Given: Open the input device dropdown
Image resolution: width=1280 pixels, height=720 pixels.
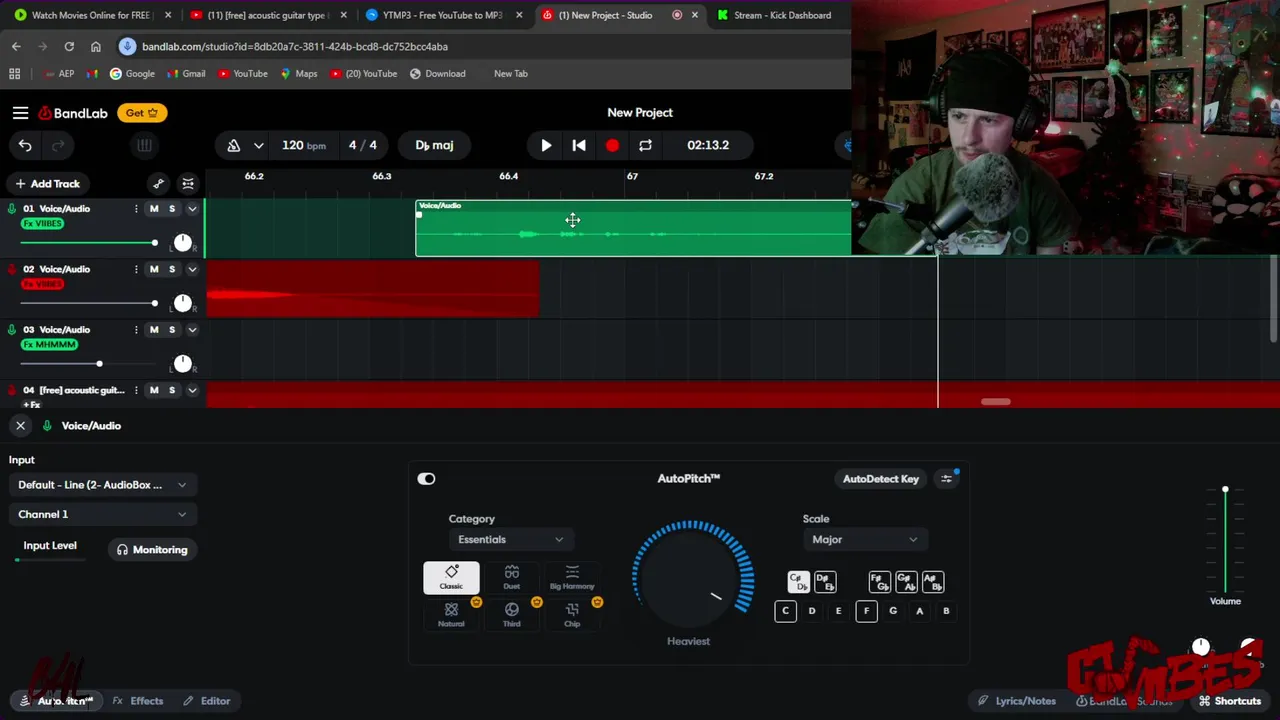Looking at the screenshot, I should 101,485.
